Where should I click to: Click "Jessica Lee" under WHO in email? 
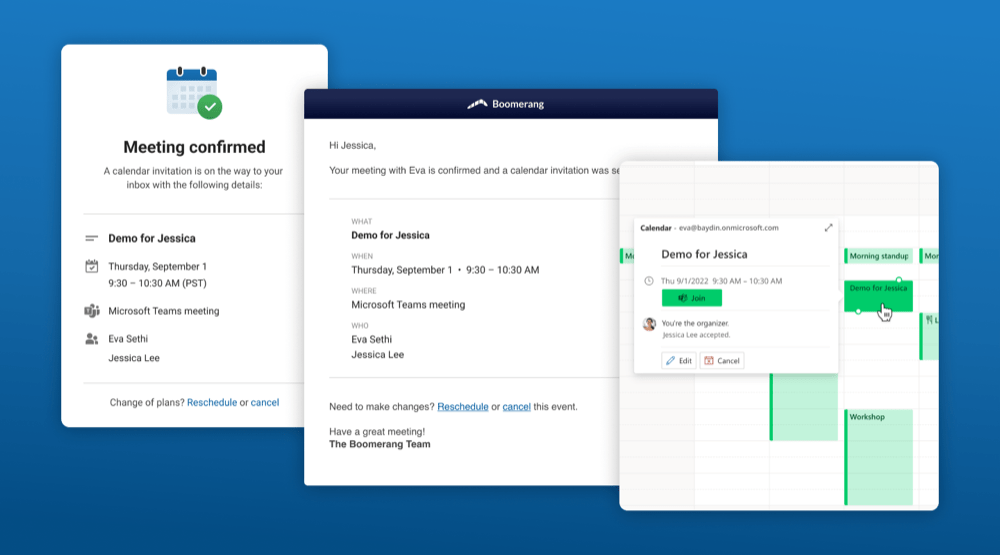[x=378, y=355]
